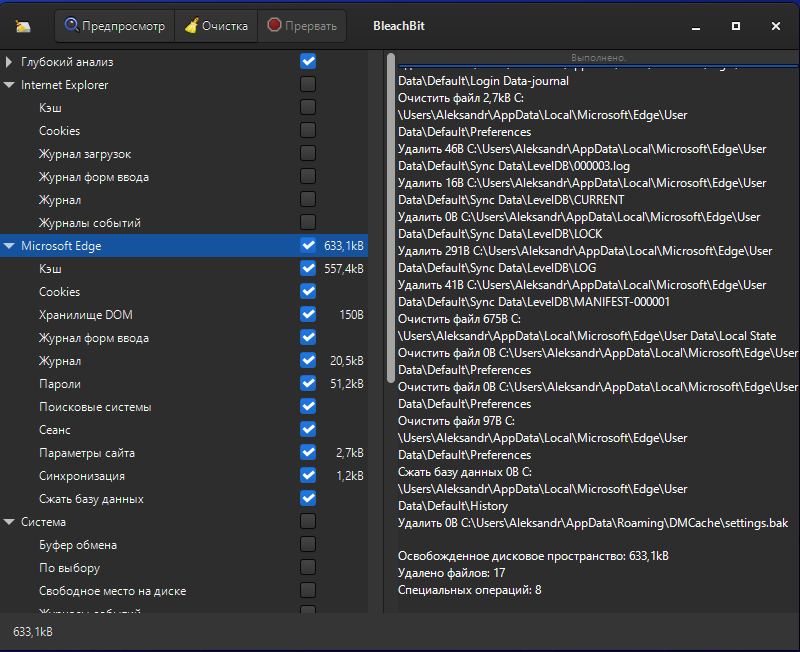Enable the Internet Explorer Cookies checkbox
800x652 pixels.
pyautogui.click(x=308, y=131)
